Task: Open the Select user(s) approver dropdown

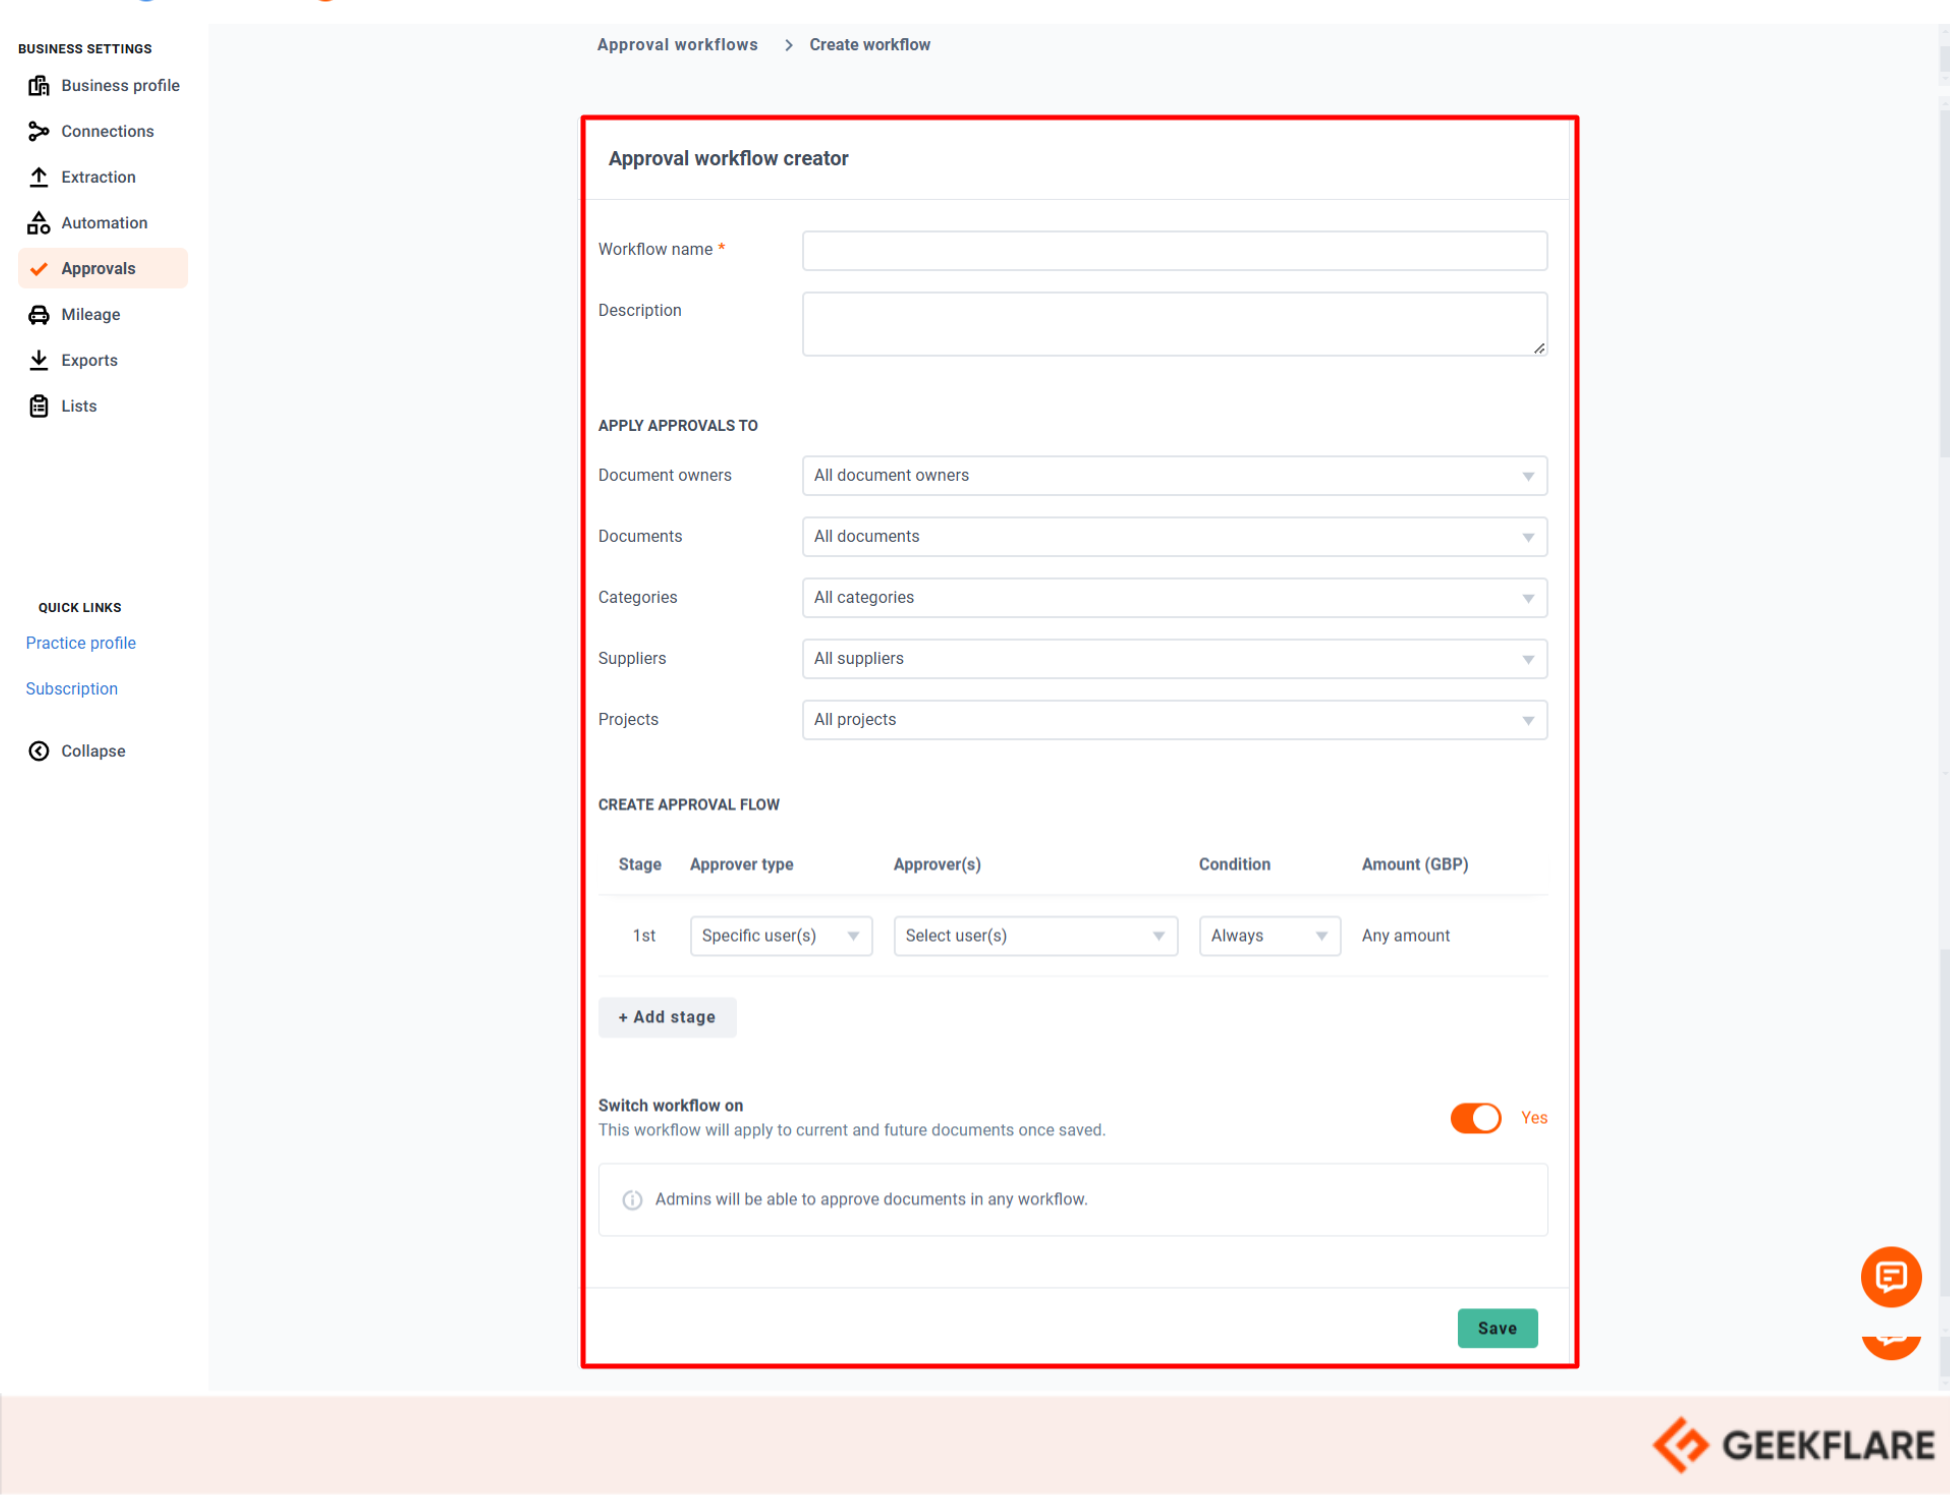Action: [x=1035, y=936]
